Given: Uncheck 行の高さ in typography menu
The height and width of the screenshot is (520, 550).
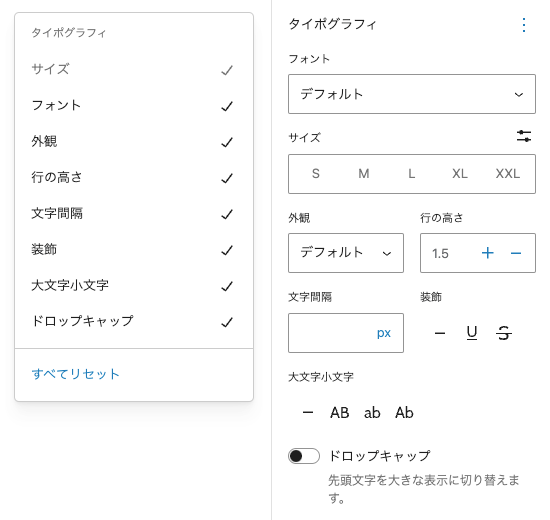Looking at the screenshot, I should tap(134, 178).
